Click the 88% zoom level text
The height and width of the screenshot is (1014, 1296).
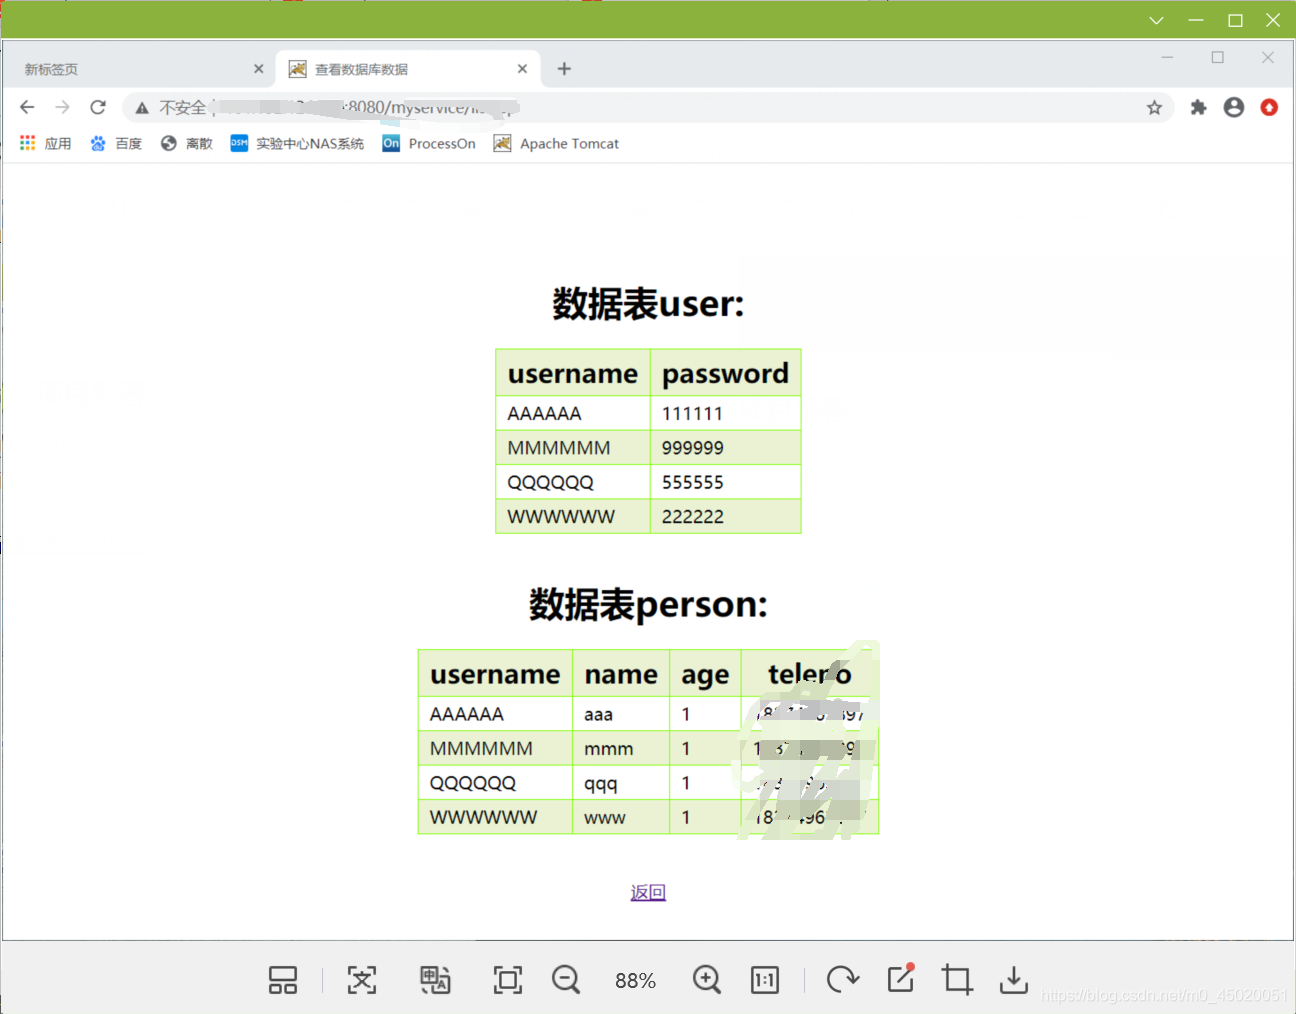636,981
